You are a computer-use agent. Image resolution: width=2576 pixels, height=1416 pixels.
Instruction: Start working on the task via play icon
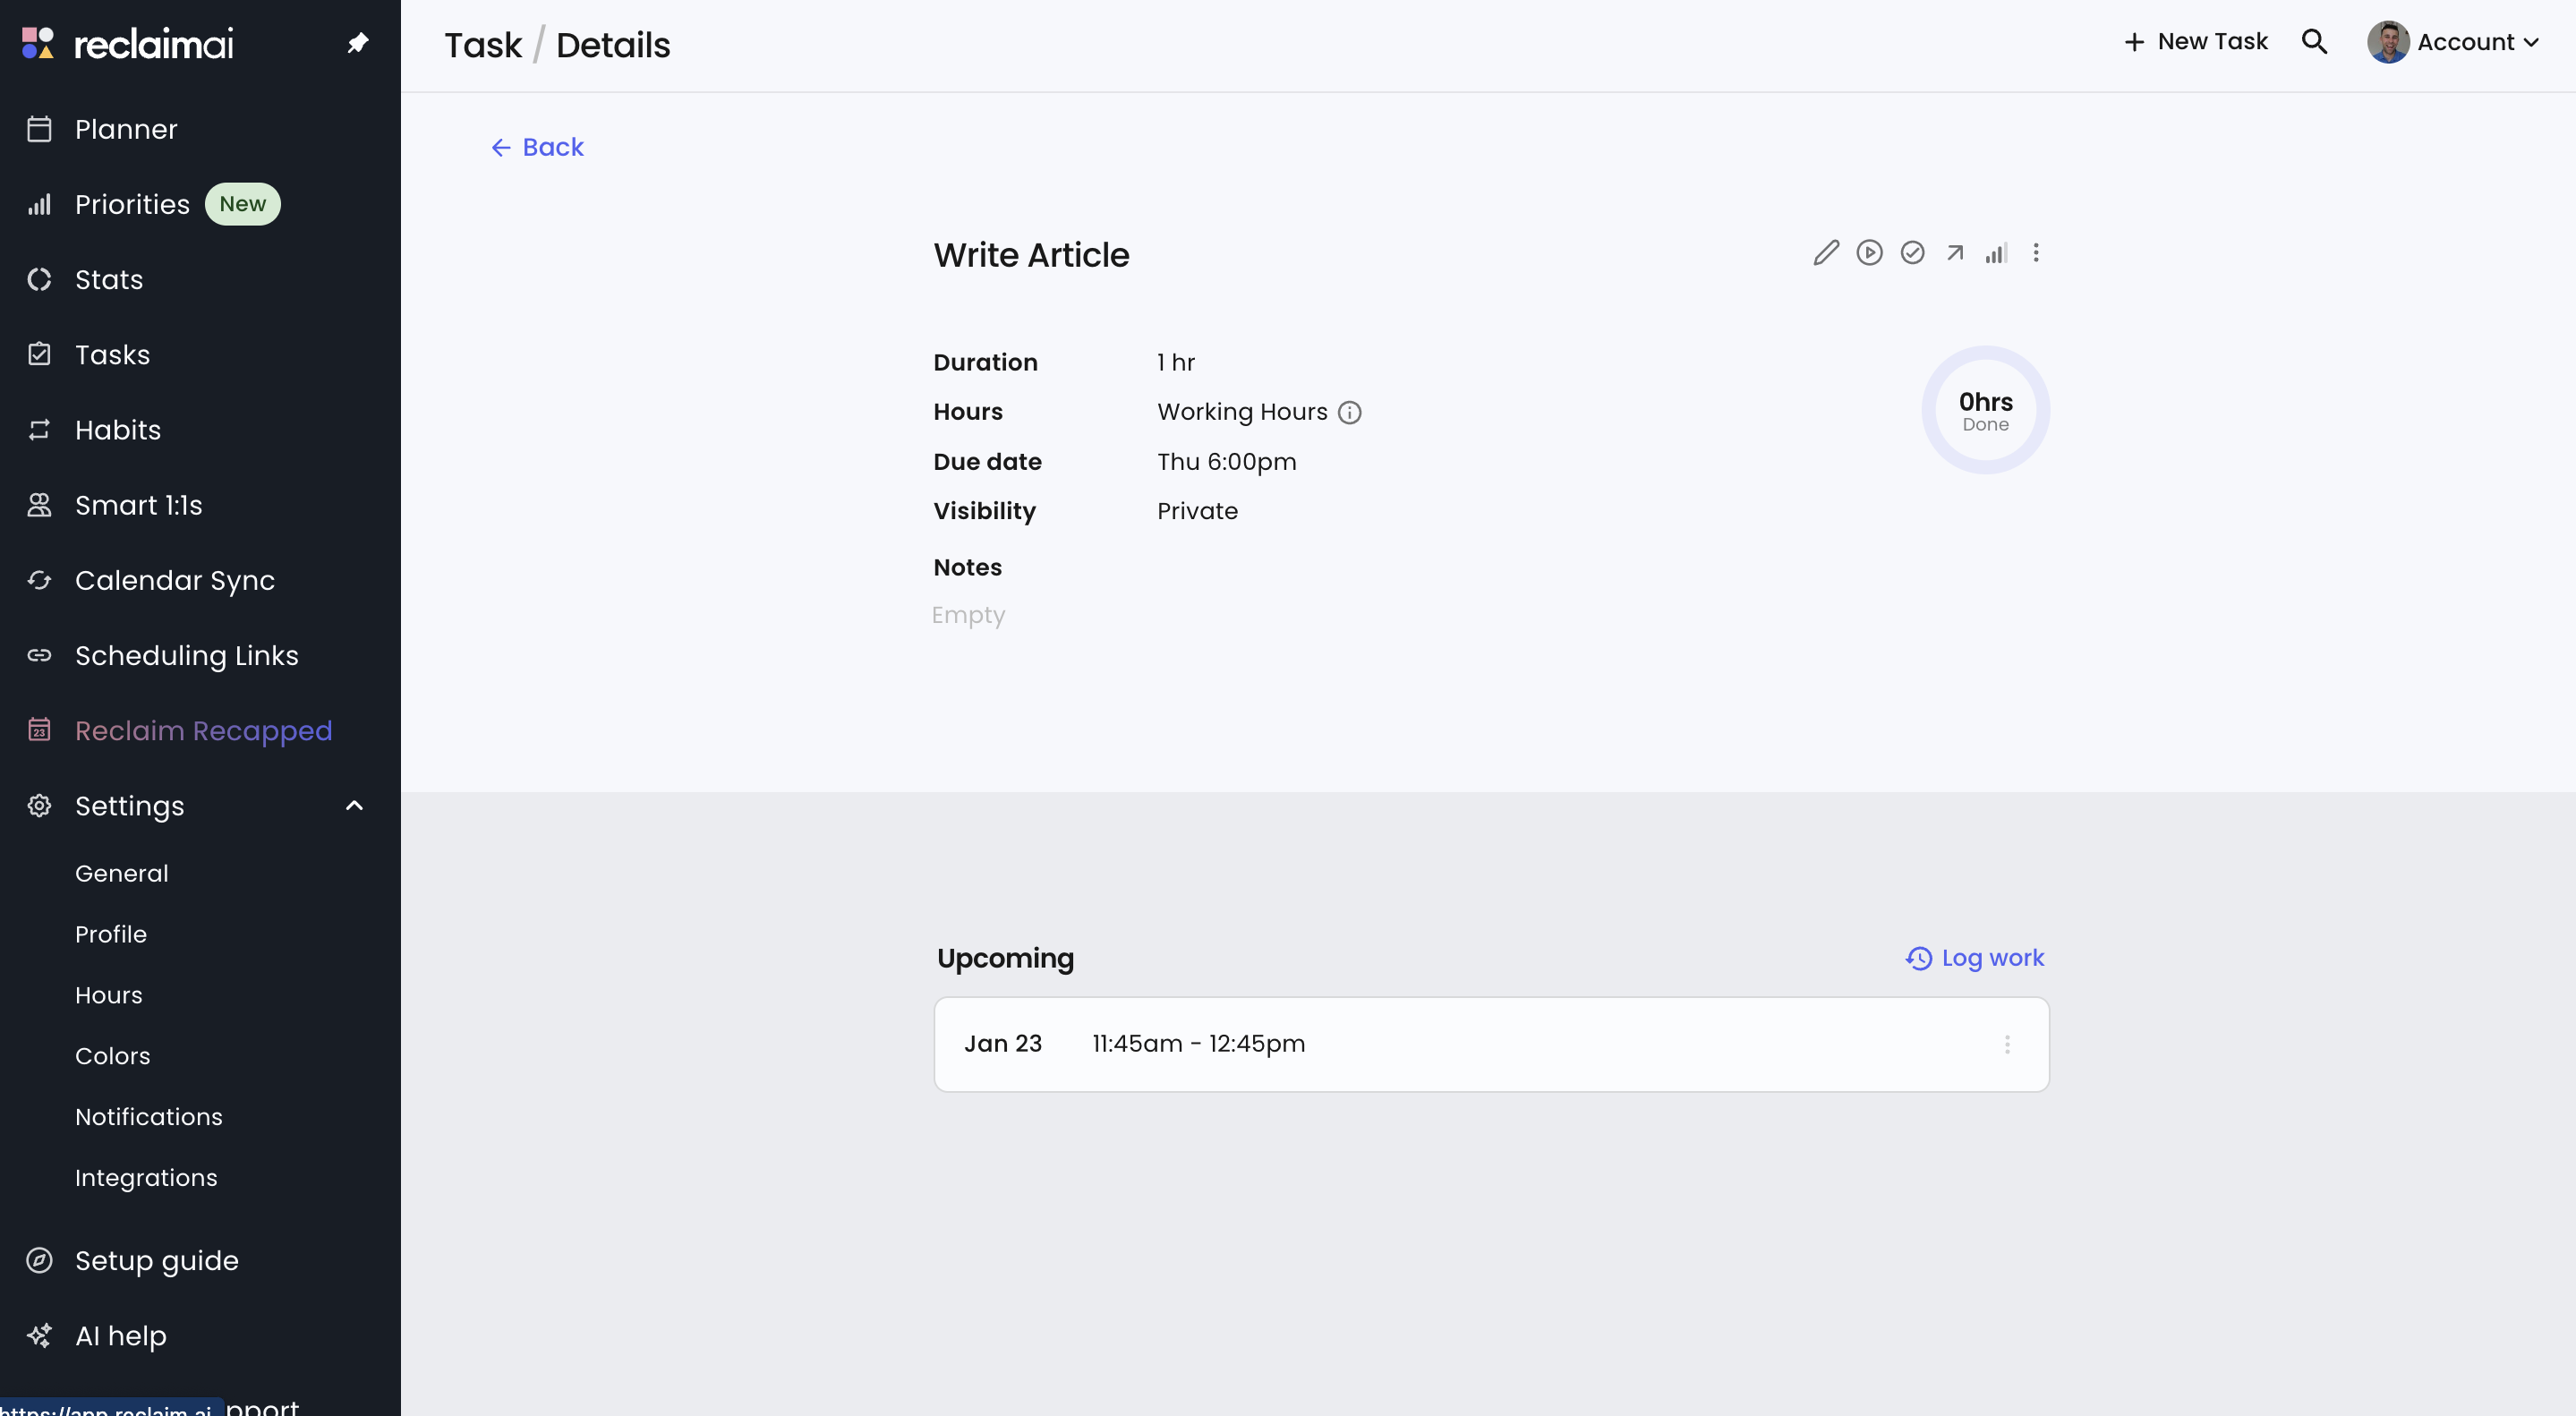tap(1869, 252)
